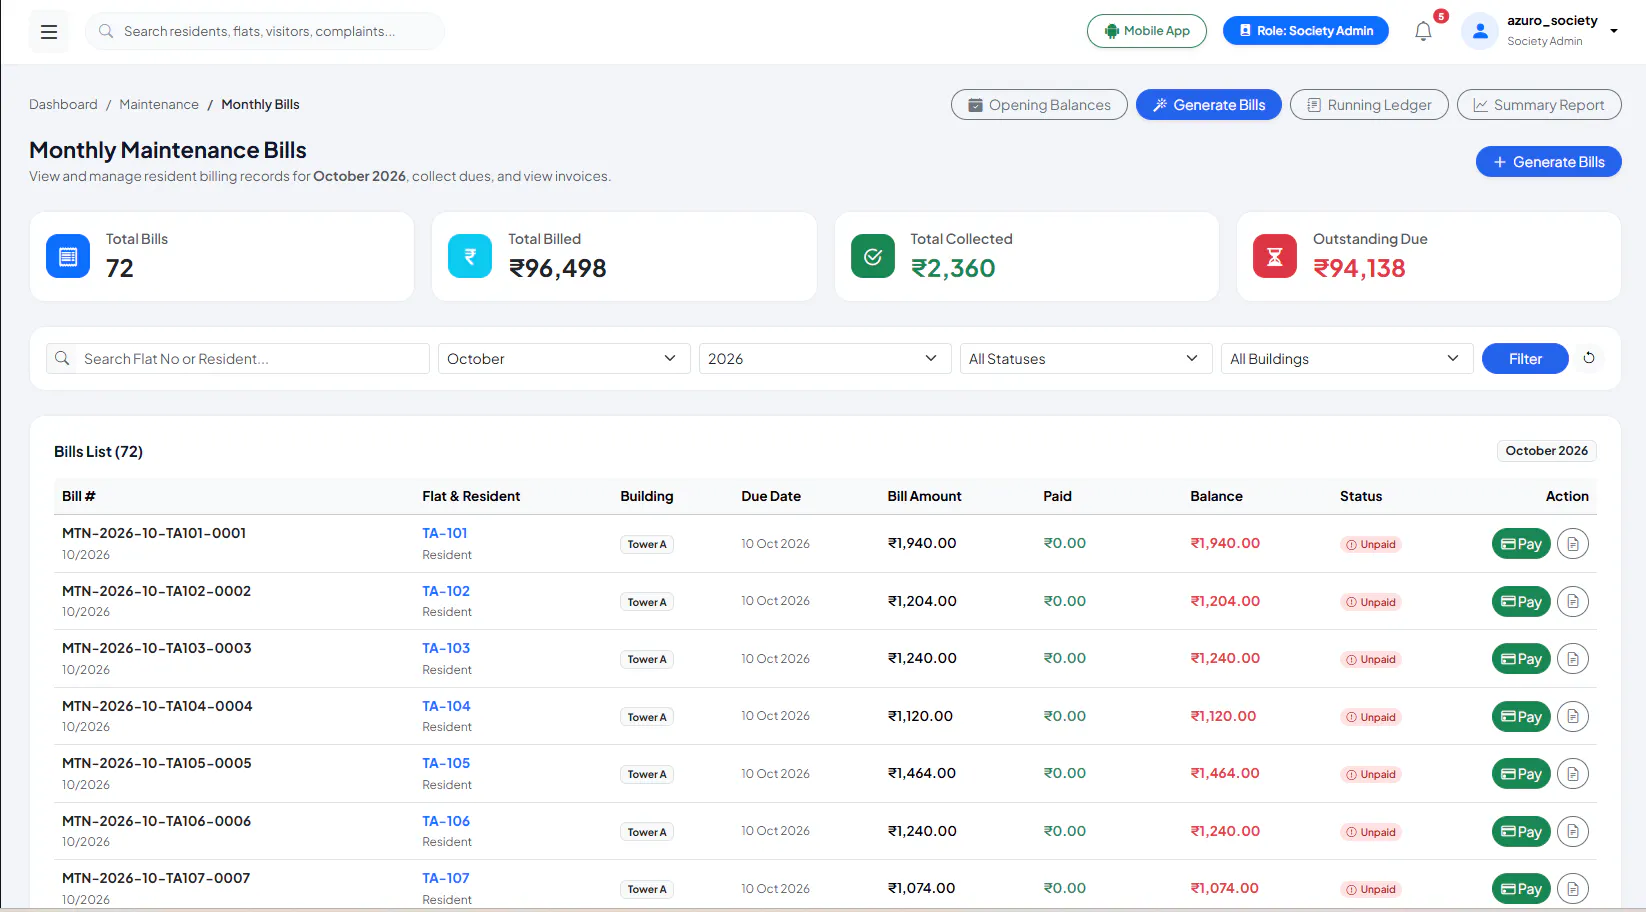Select the Generate Bills tab with wand icon
The image size is (1646, 912).
1209,105
